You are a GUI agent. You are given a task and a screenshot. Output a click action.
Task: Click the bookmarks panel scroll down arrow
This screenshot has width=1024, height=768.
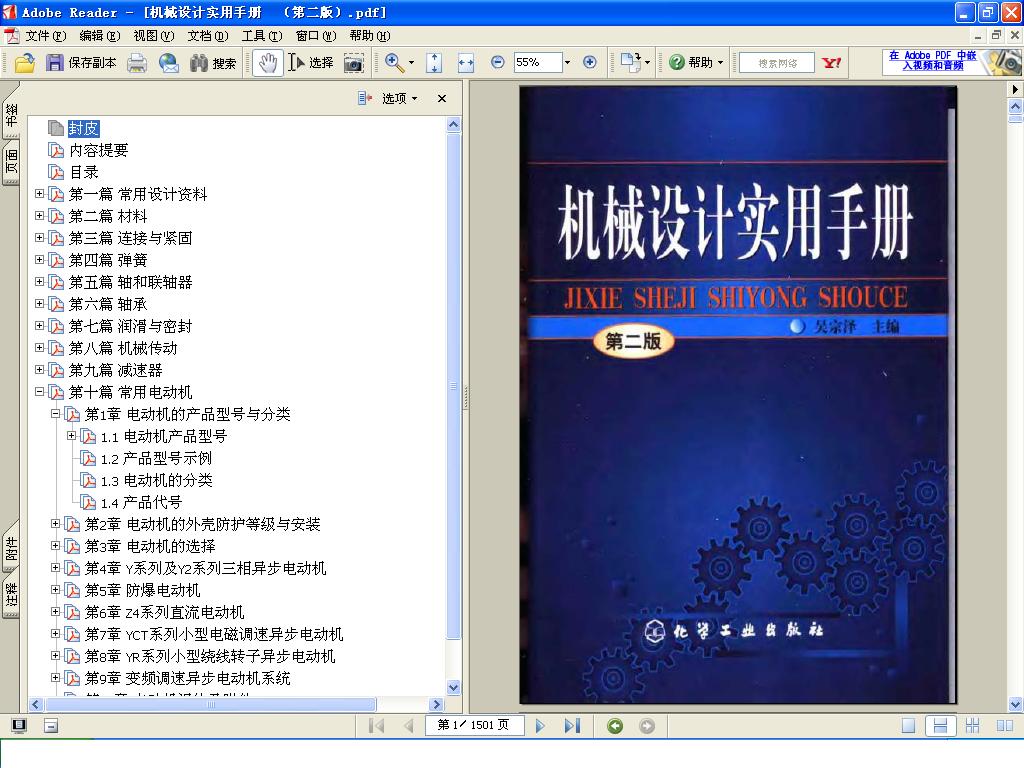[x=454, y=687]
